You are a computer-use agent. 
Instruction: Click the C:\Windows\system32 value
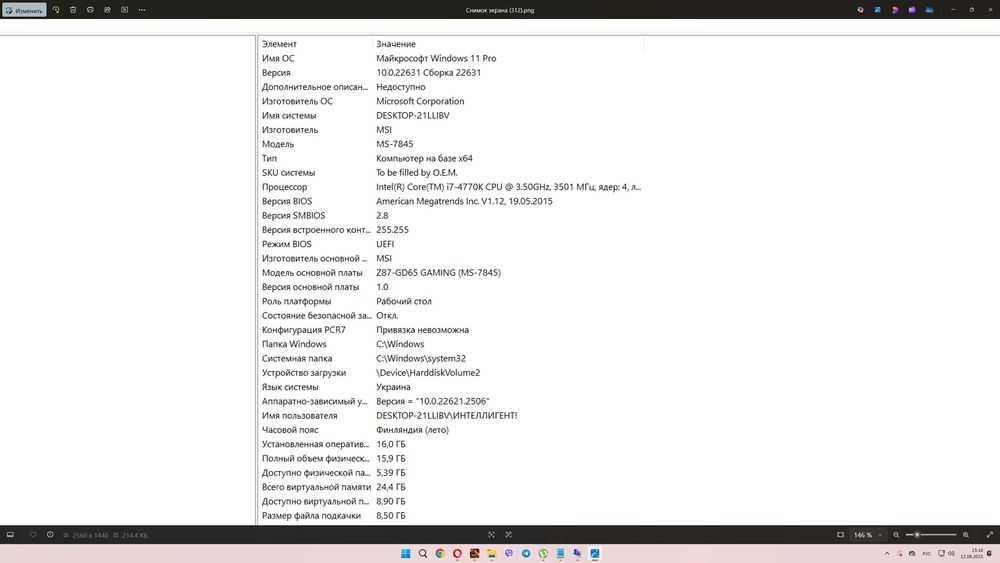[421, 358]
